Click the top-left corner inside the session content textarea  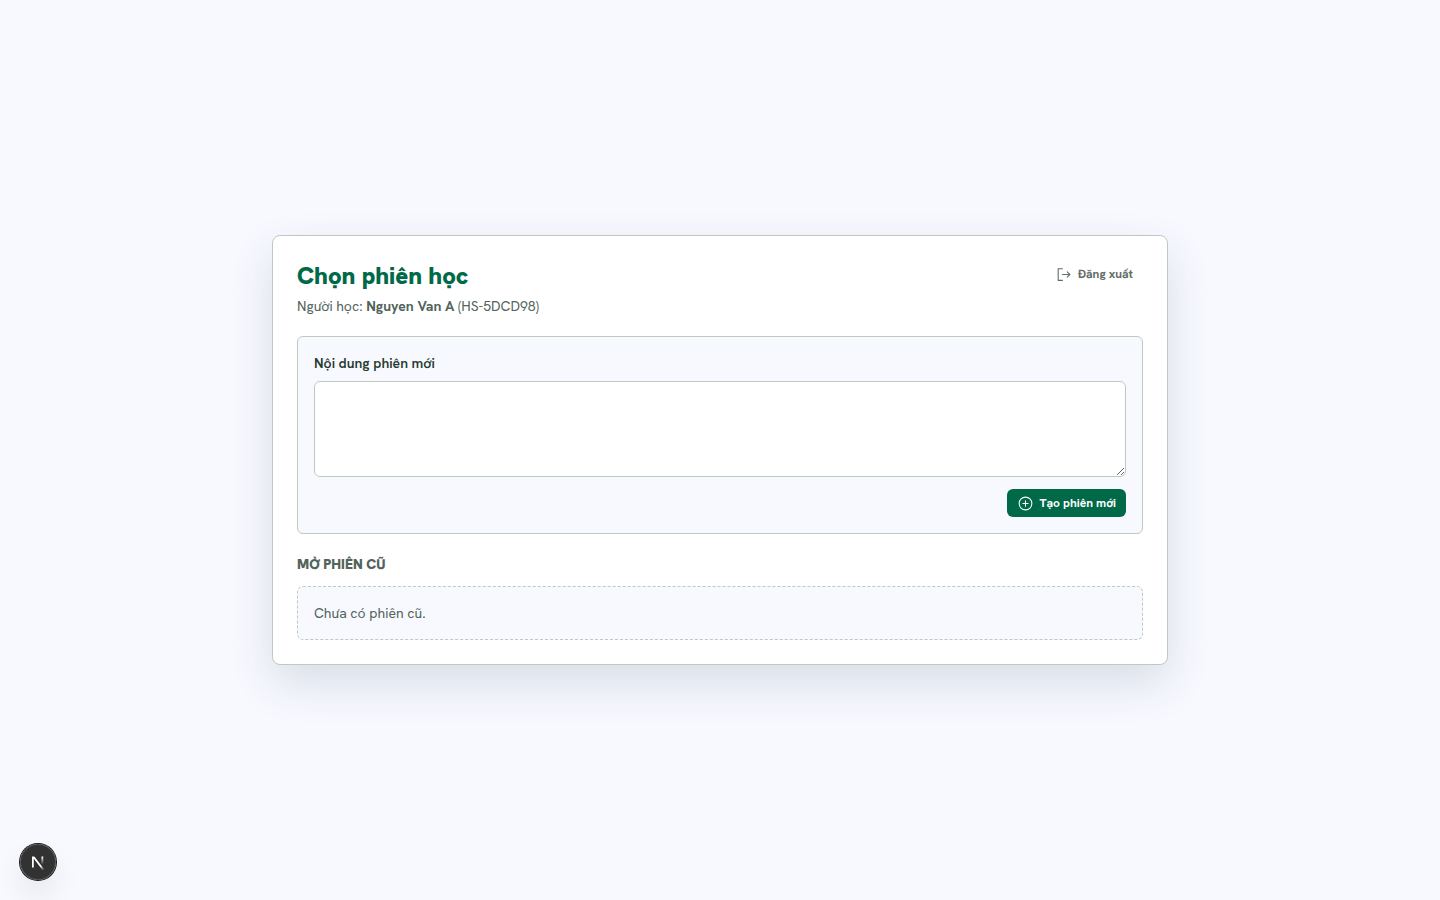(x=322, y=389)
